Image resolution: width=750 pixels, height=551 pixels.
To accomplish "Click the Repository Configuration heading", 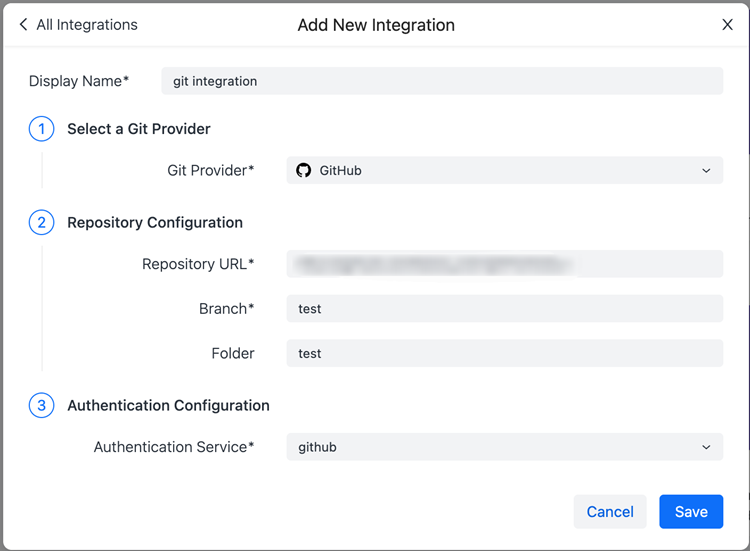I will coord(155,222).
